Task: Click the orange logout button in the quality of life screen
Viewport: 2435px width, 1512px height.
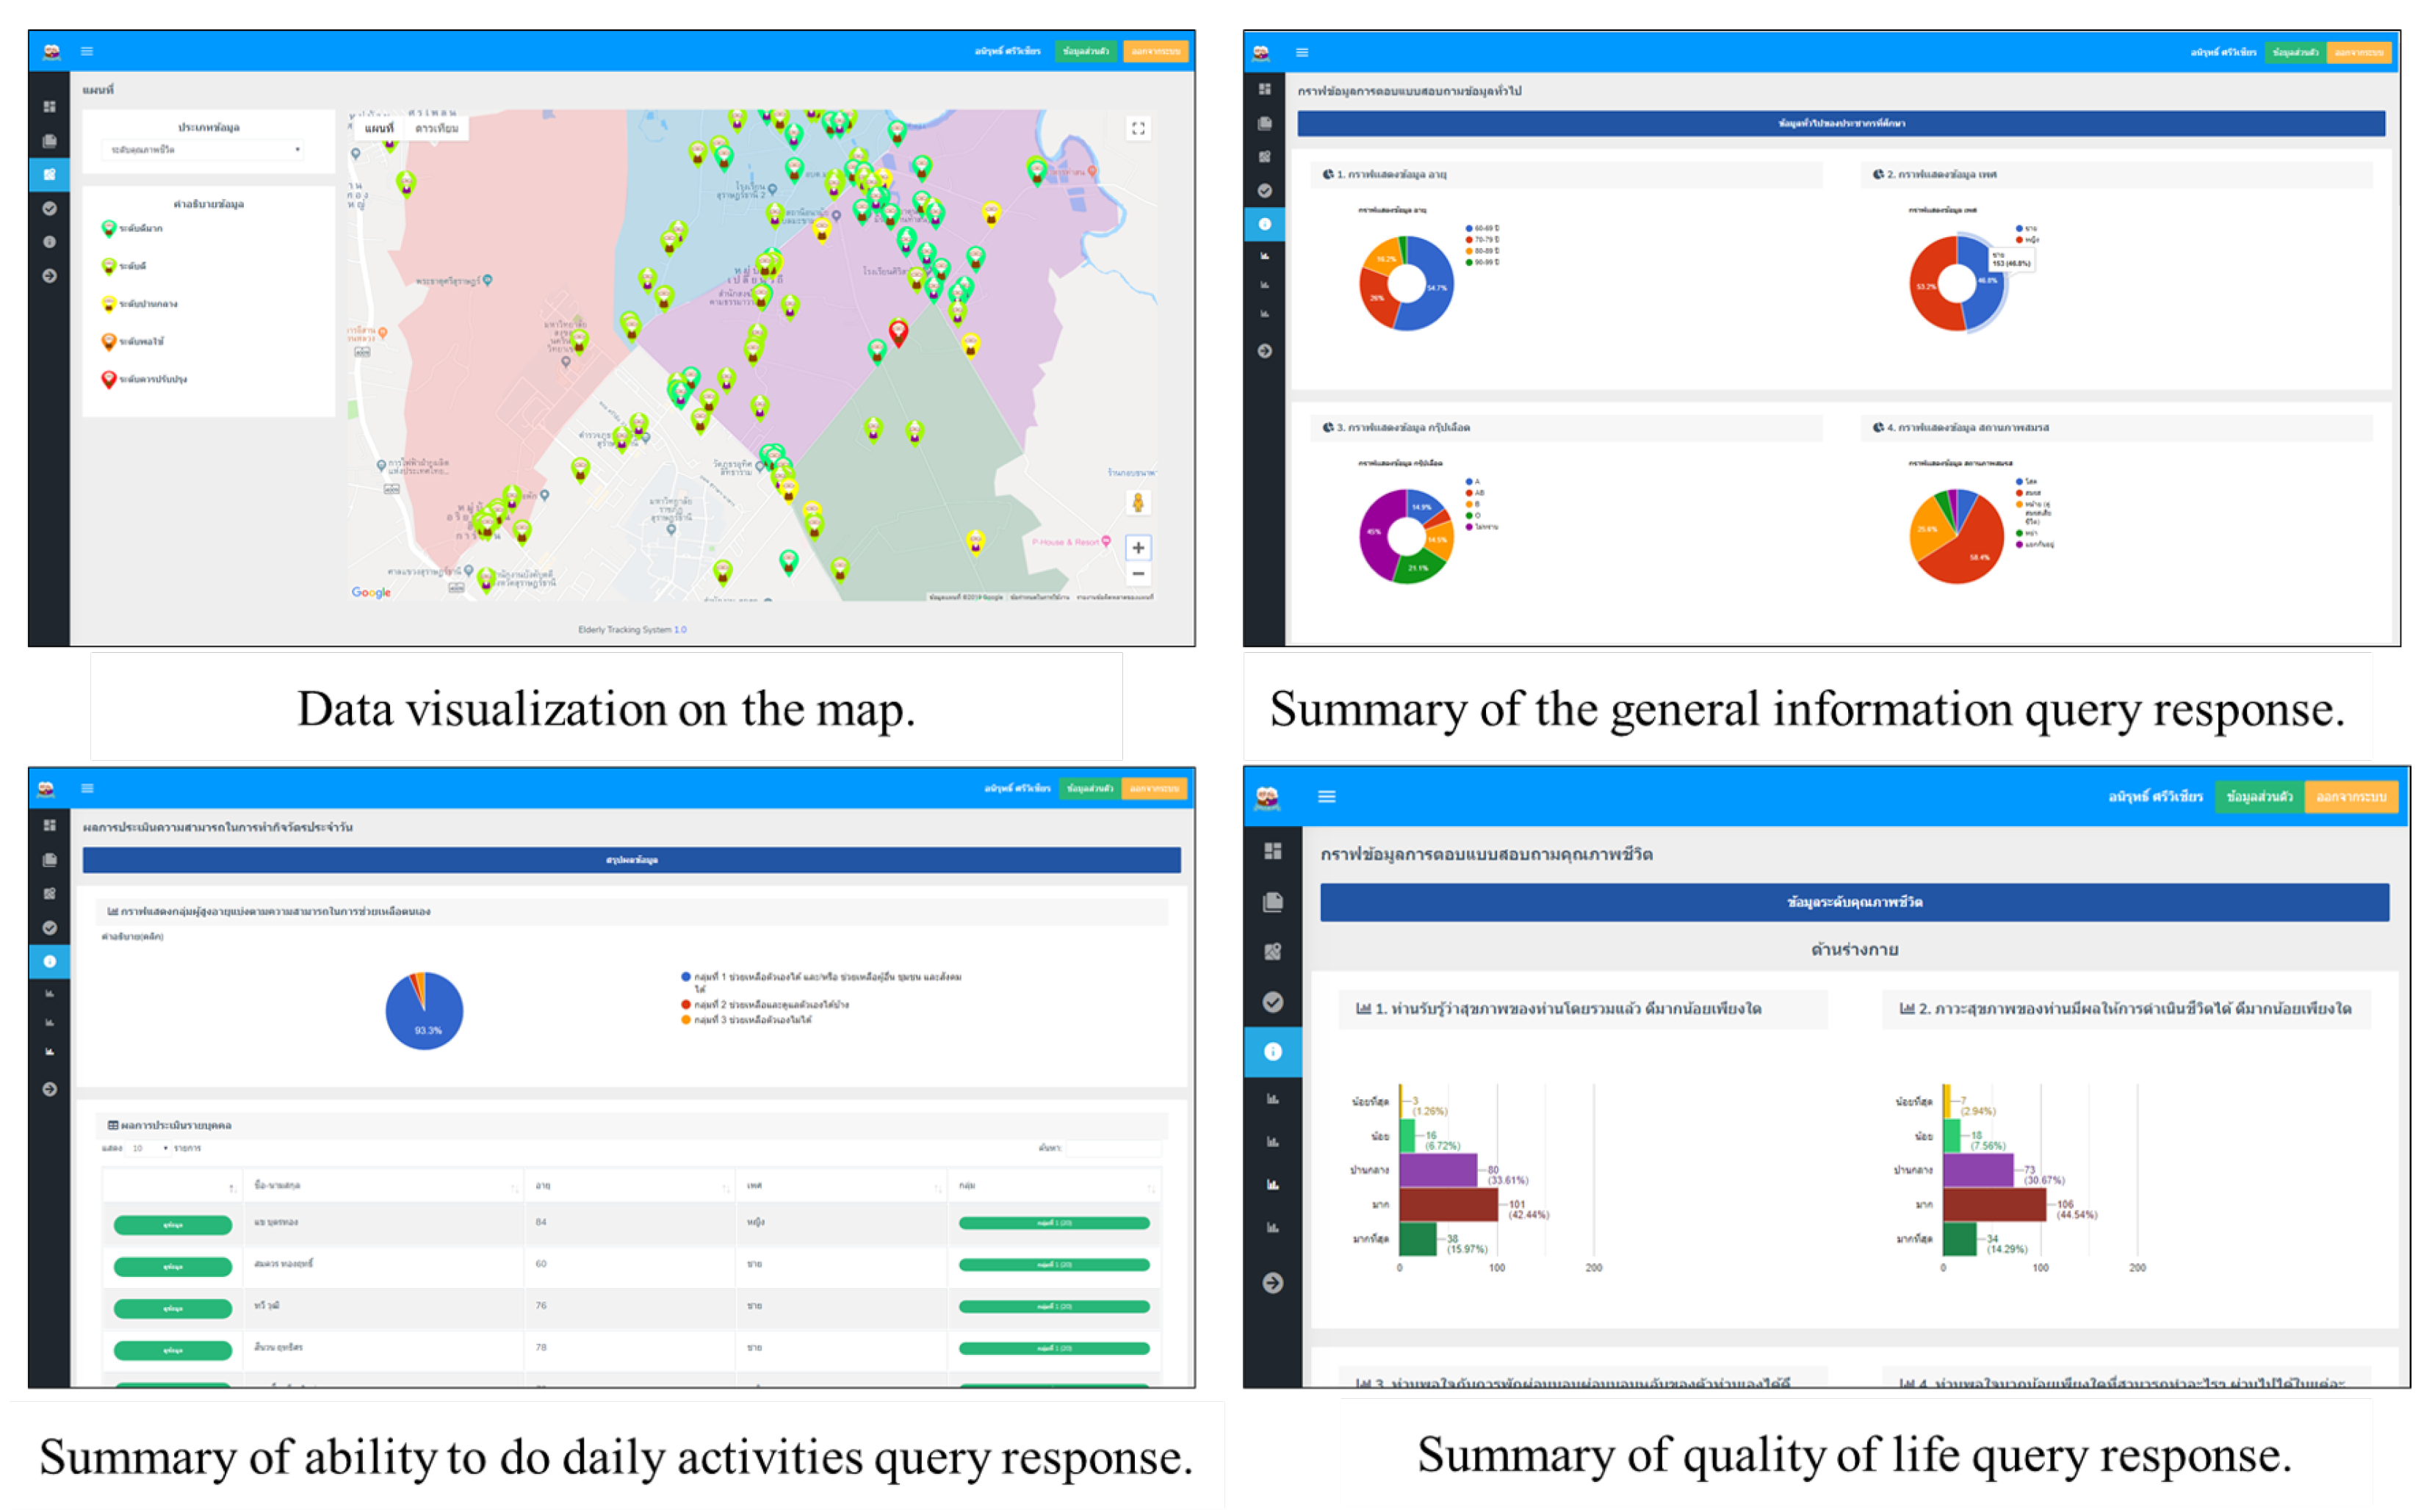Action: (x=2352, y=797)
